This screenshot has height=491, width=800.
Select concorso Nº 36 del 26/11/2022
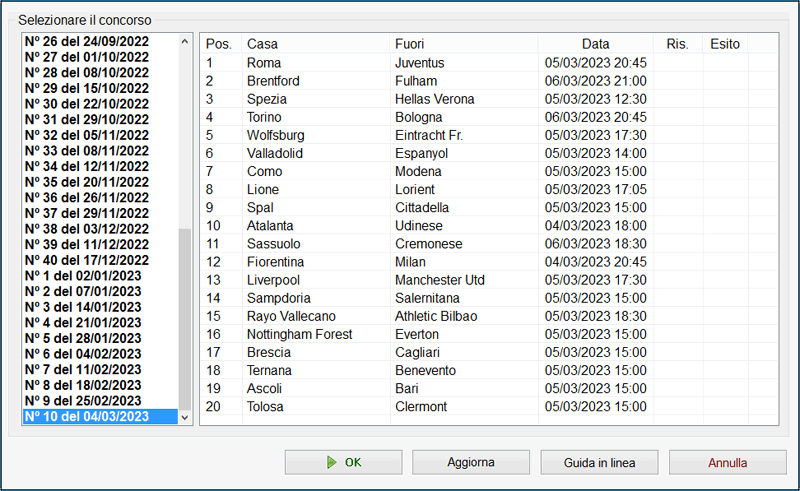point(101,198)
